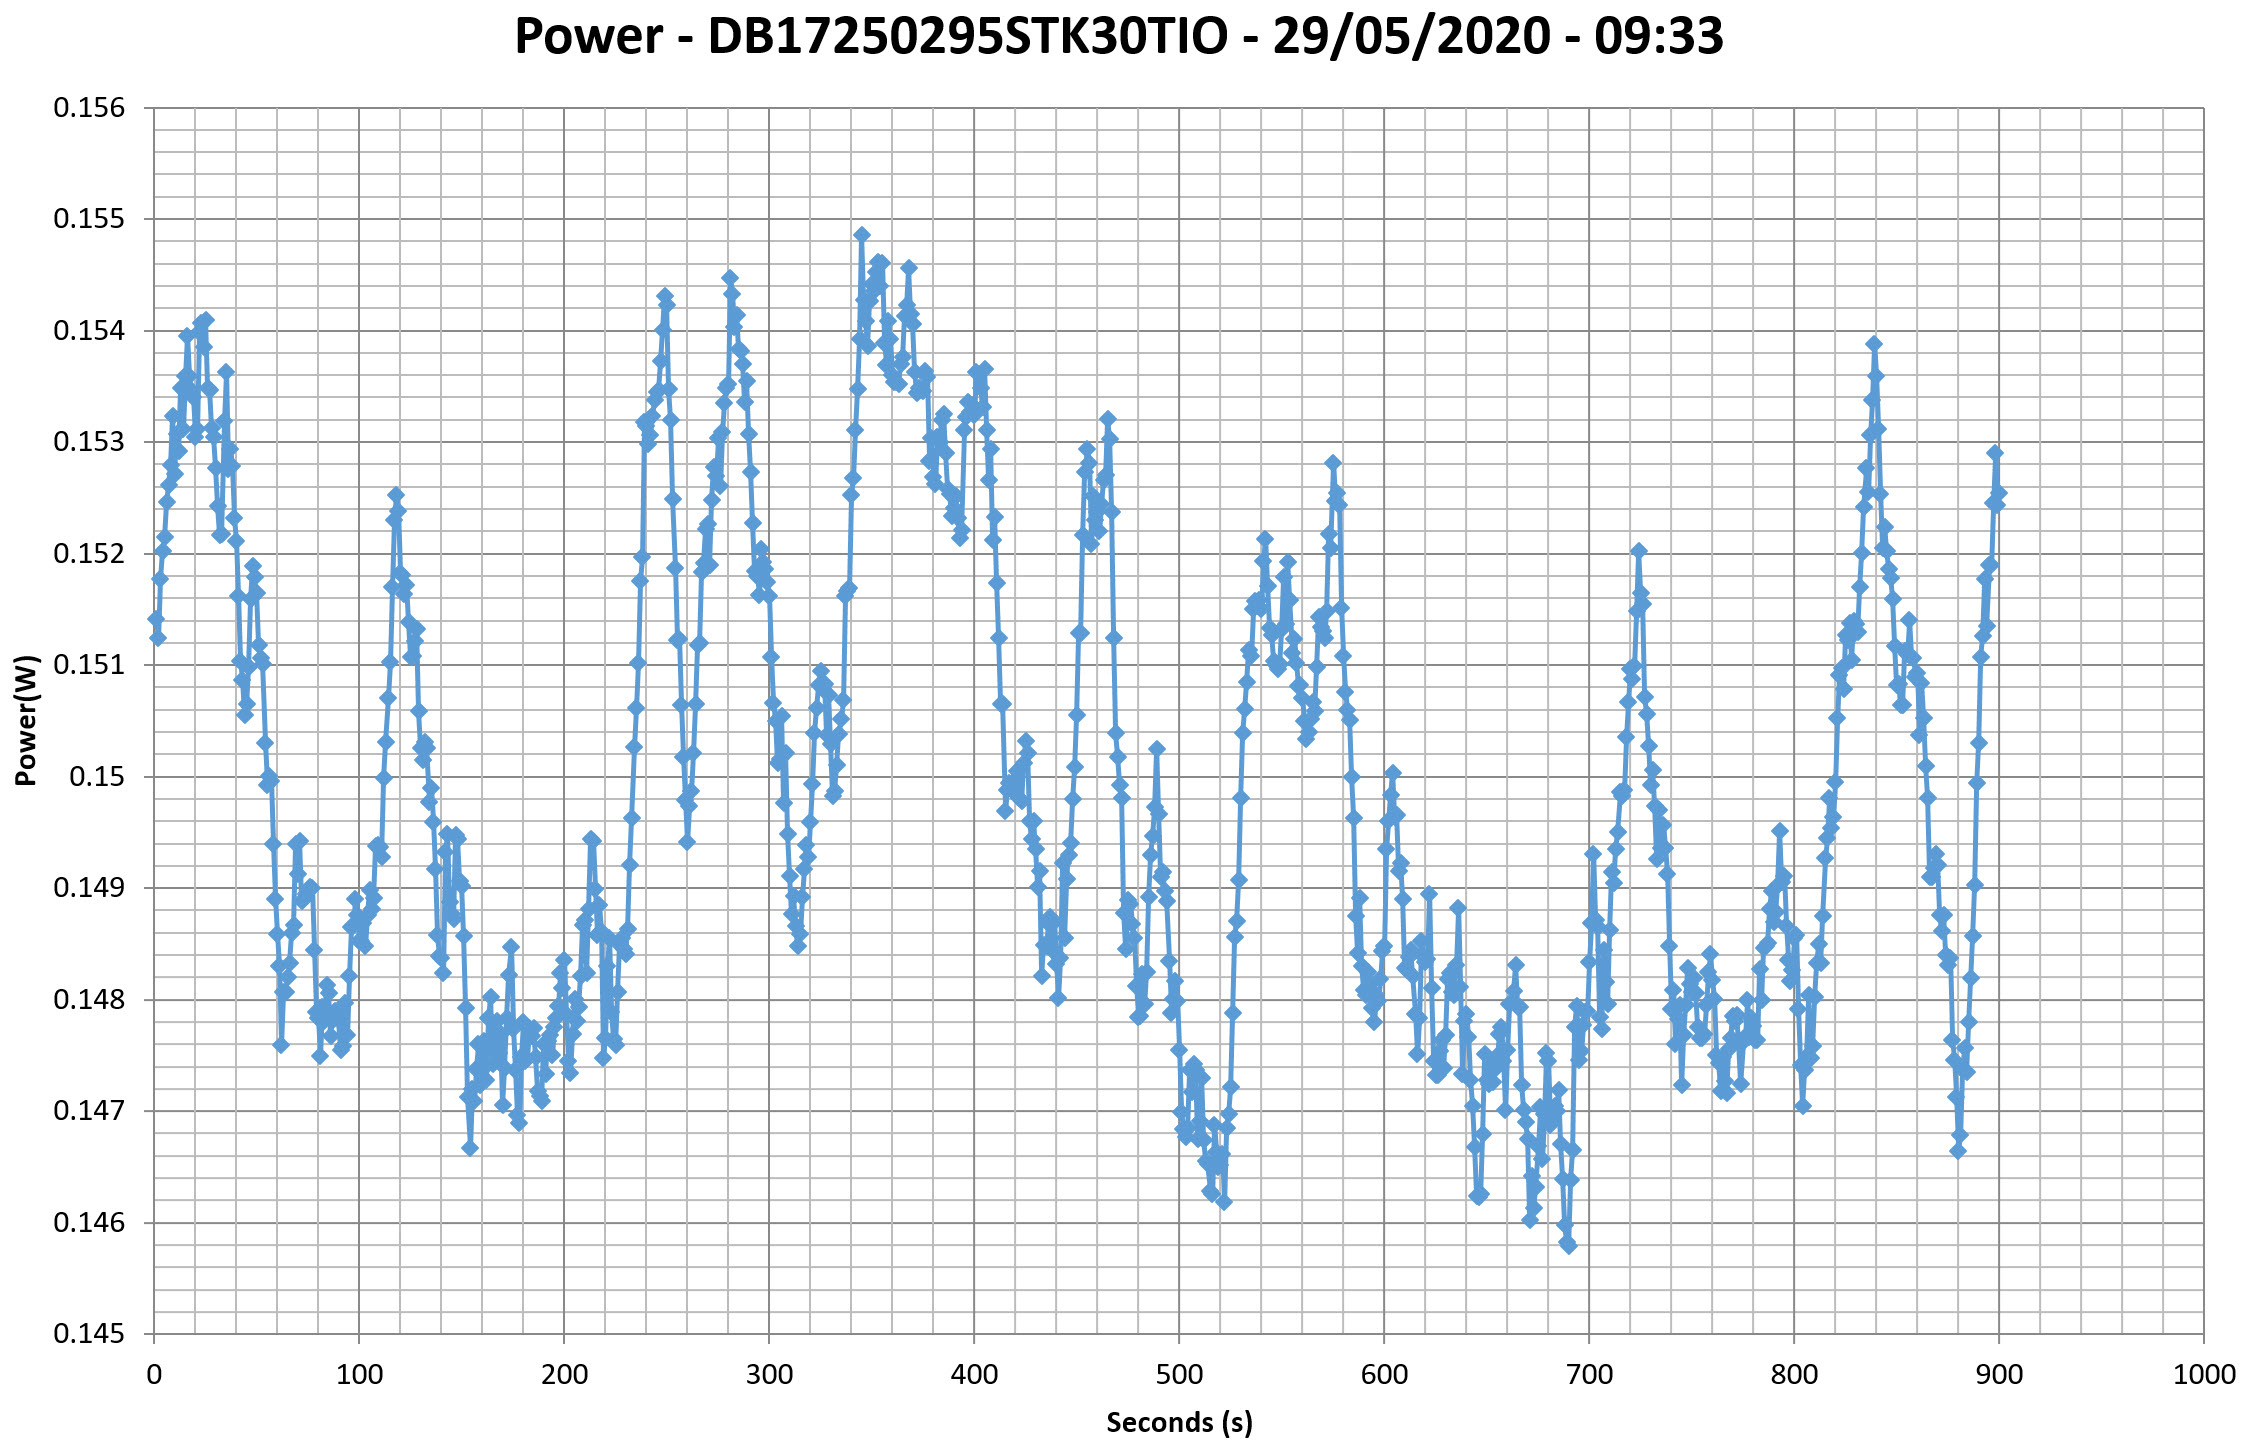Click the 500 x-axis label
The height and width of the screenshot is (1445, 2249).
coord(1179,1375)
